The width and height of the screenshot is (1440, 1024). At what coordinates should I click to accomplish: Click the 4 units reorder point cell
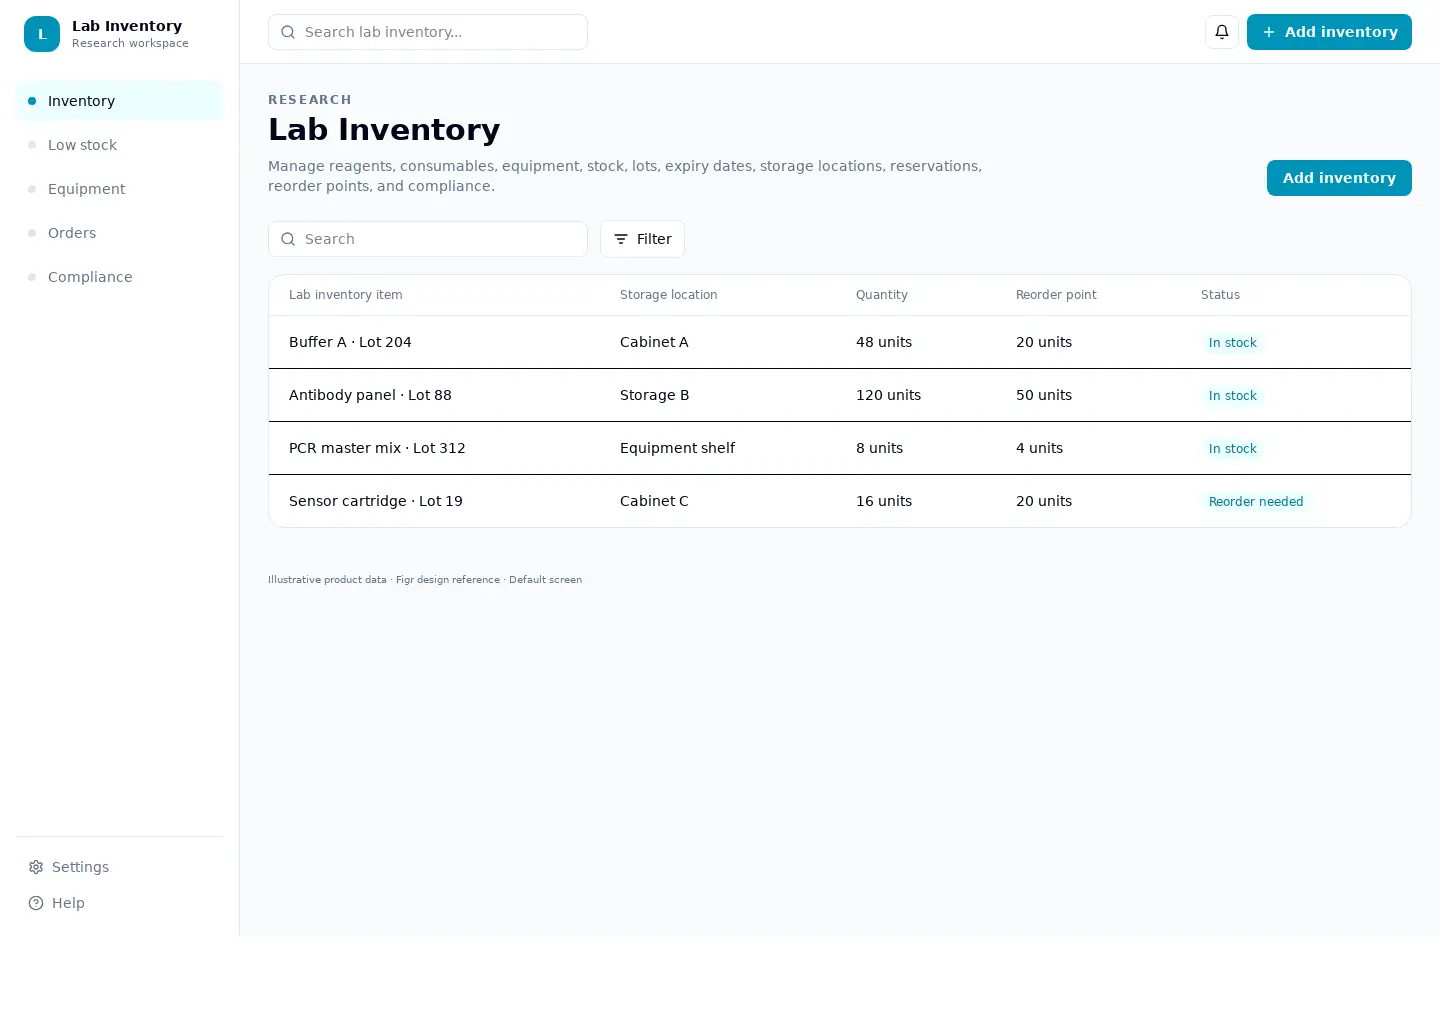1039,448
